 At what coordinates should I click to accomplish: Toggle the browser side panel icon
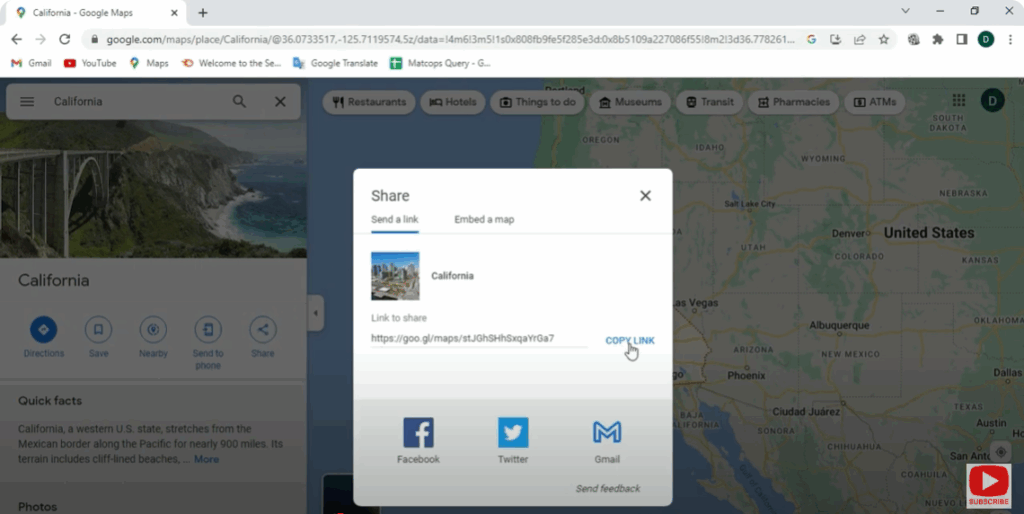click(x=962, y=39)
